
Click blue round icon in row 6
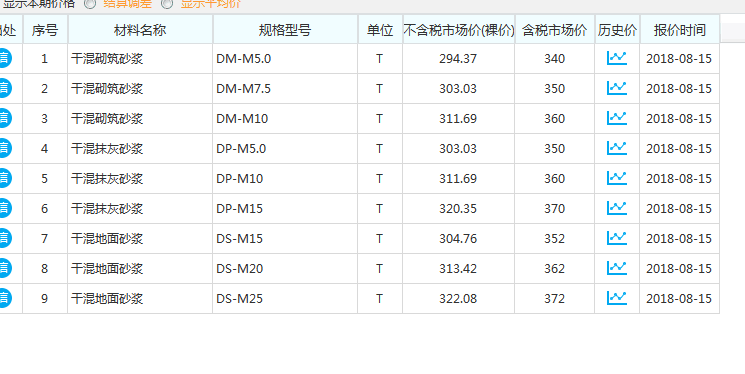(5, 208)
